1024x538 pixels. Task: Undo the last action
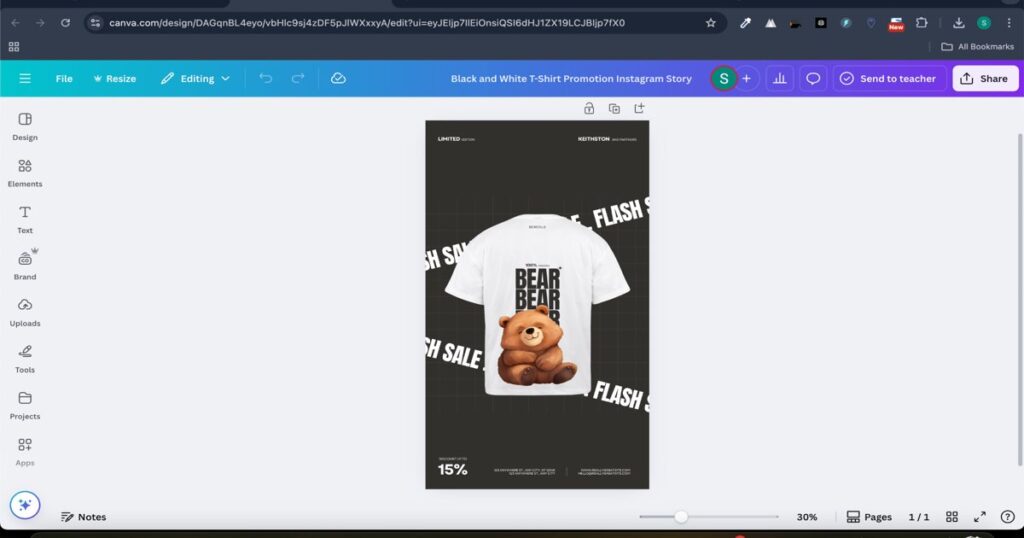(x=265, y=78)
